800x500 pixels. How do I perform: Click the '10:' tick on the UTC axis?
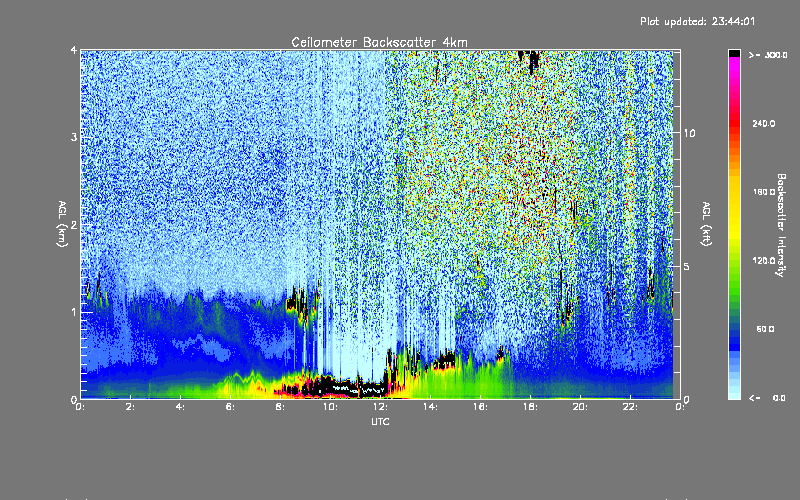pyautogui.click(x=331, y=407)
